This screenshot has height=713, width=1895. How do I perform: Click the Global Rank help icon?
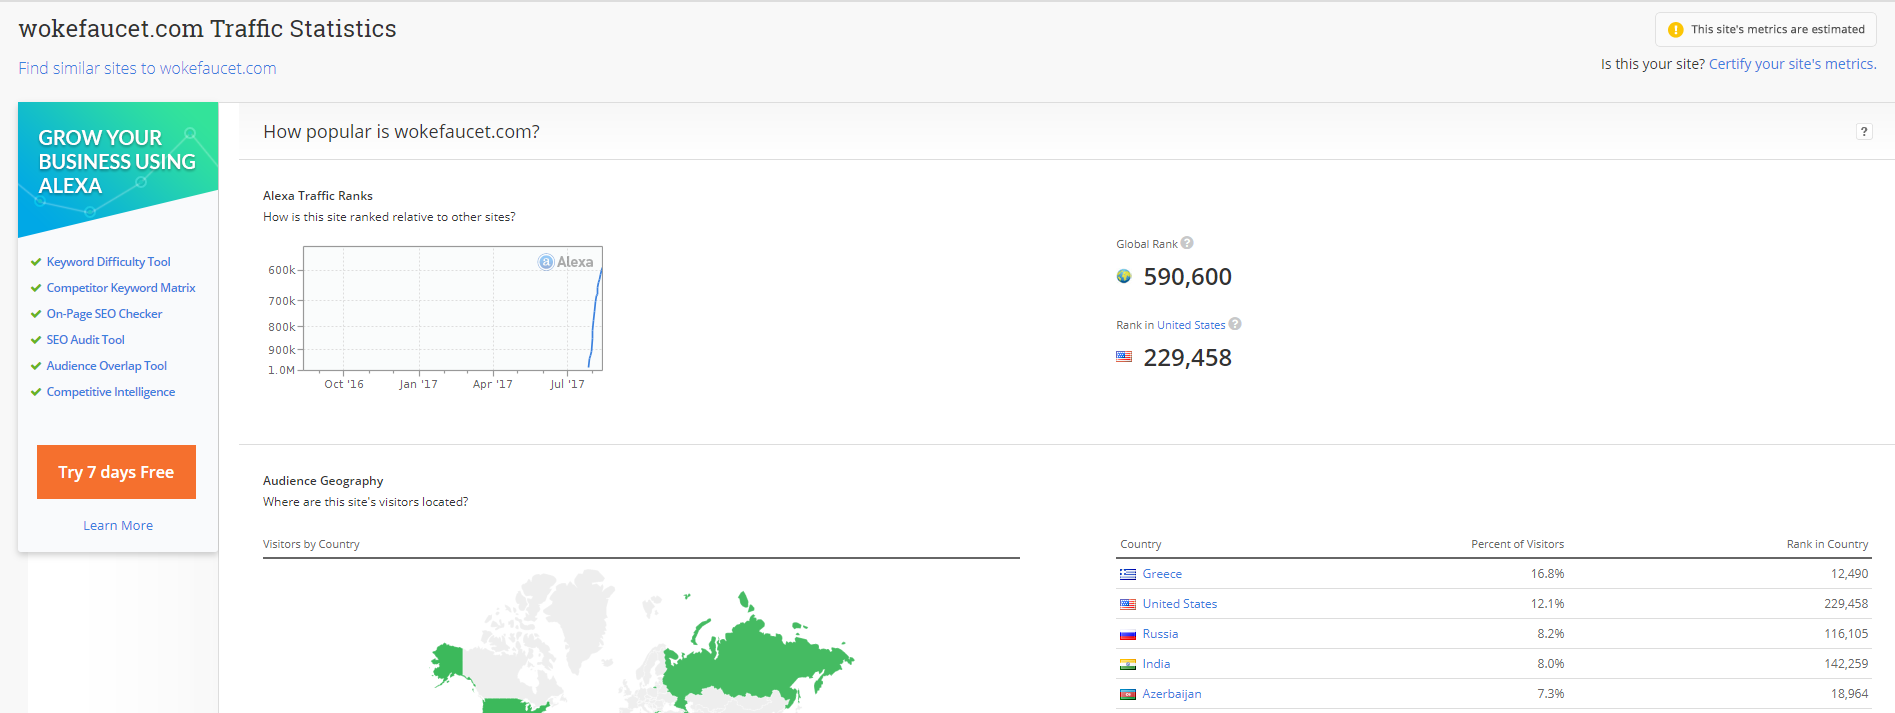[x=1187, y=243]
